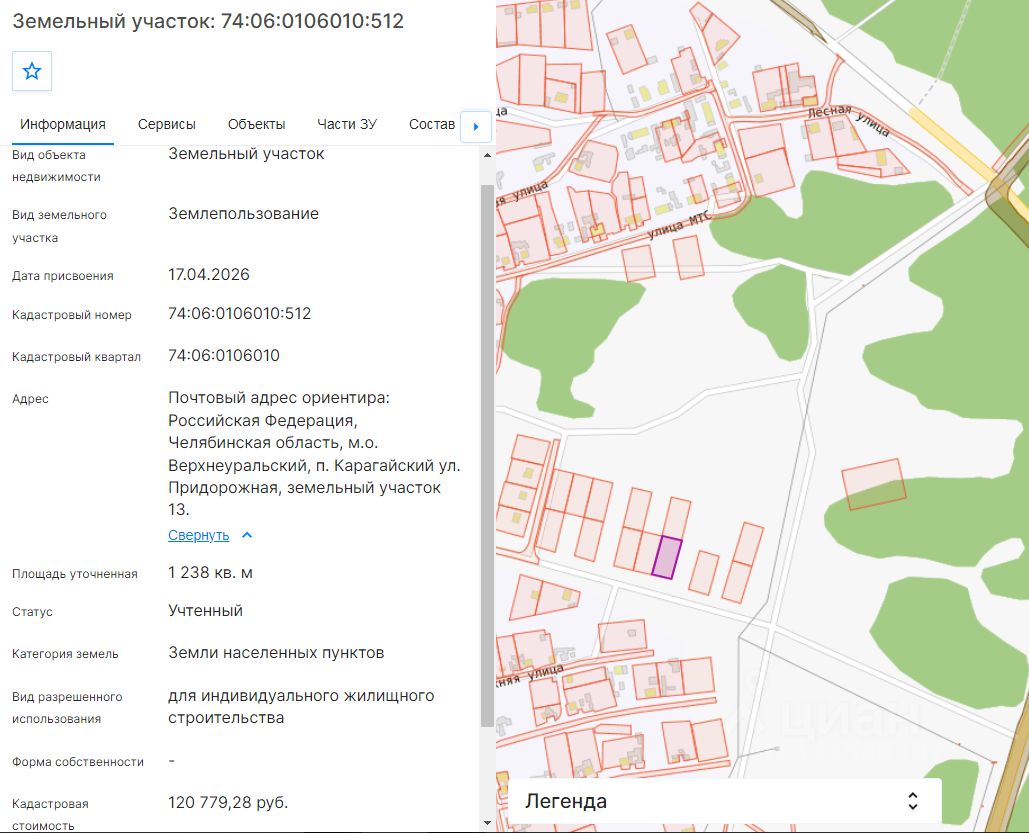Open the Состав tab

[x=432, y=124]
